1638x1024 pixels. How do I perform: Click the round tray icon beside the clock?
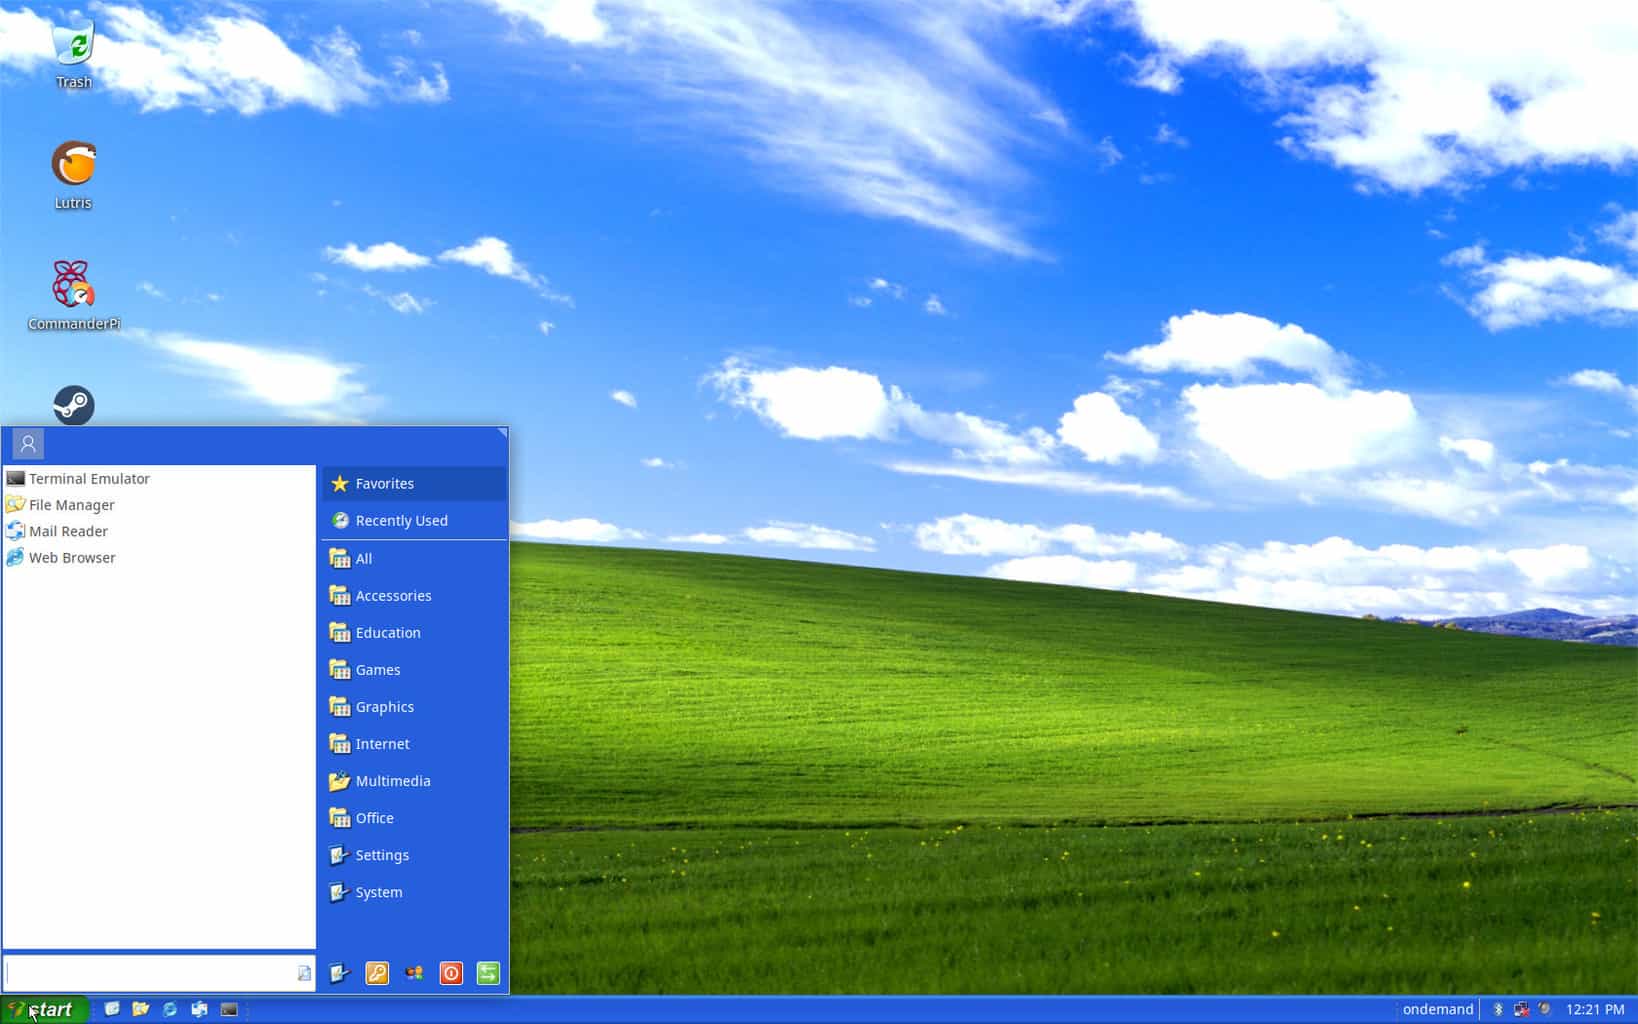tap(1546, 1010)
